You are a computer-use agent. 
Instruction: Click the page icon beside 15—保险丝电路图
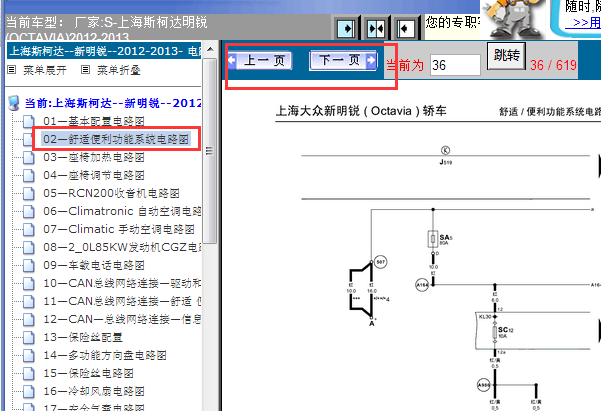coord(29,373)
